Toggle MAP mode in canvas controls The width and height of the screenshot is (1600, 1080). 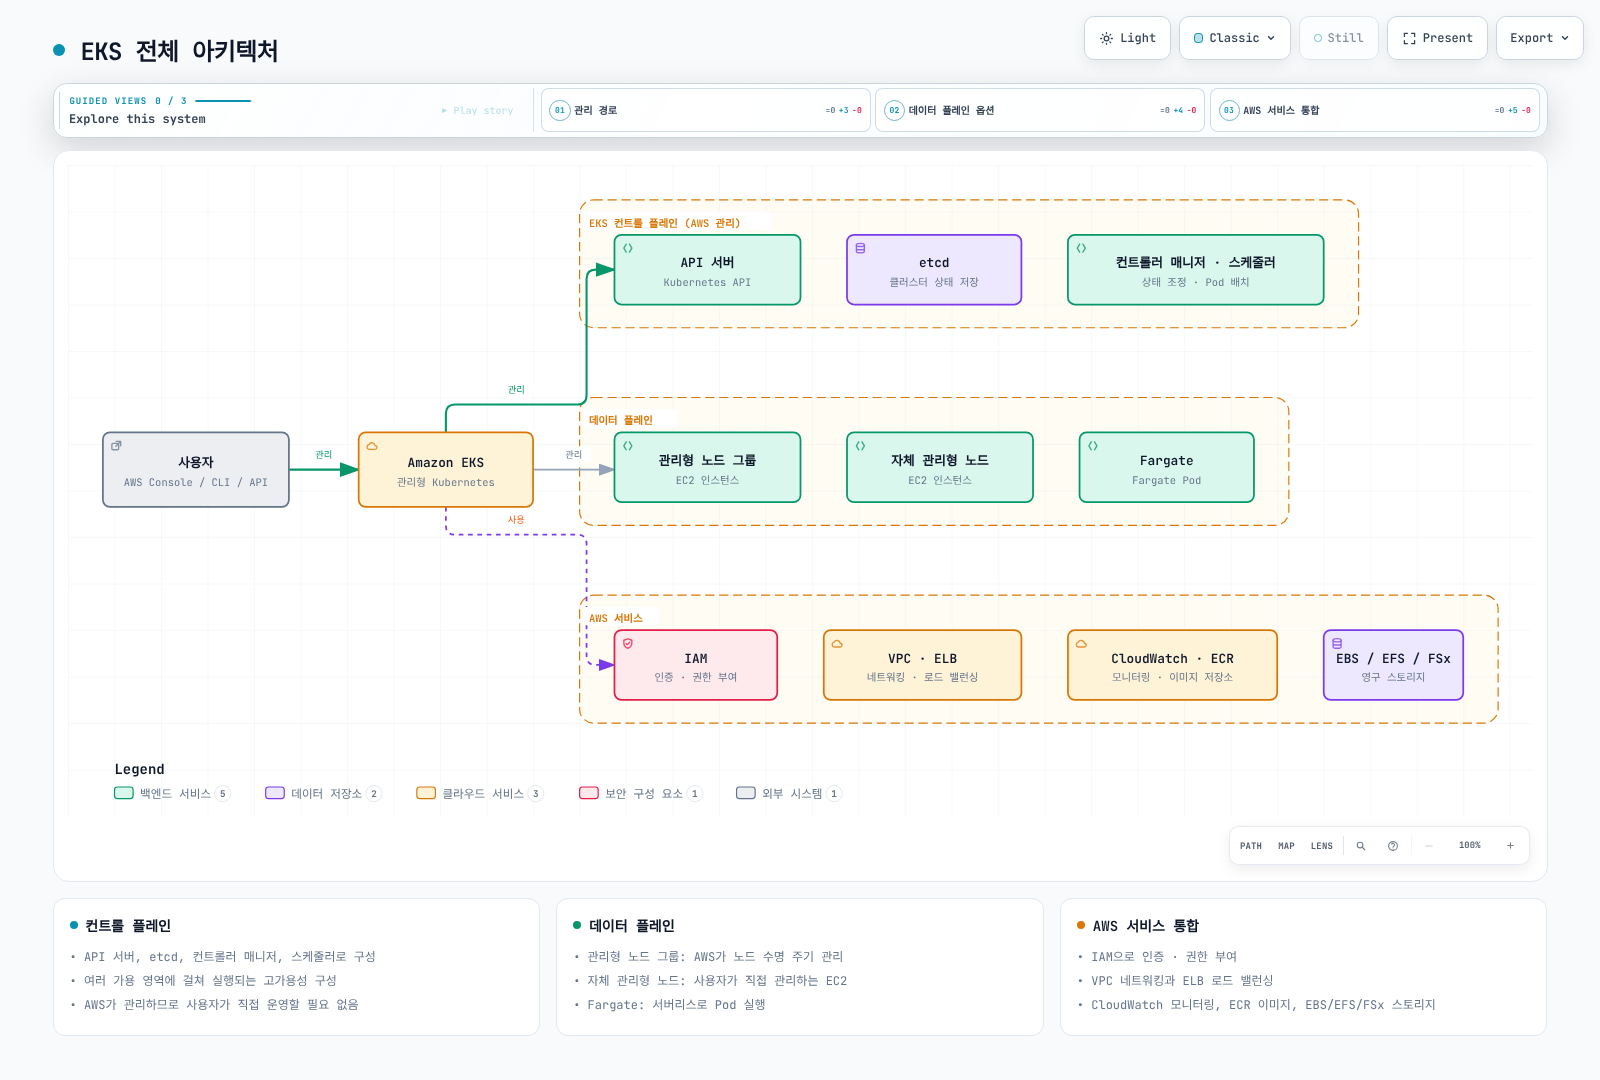click(1286, 846)
